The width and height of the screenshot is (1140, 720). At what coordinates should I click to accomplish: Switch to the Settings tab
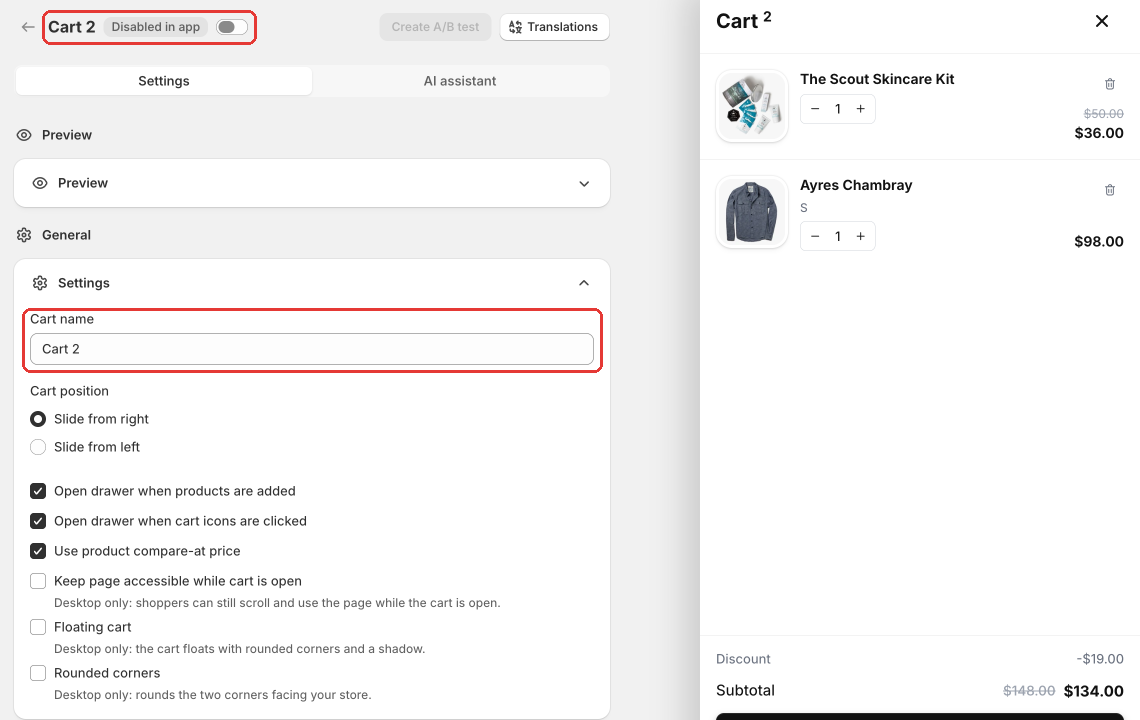164,81
